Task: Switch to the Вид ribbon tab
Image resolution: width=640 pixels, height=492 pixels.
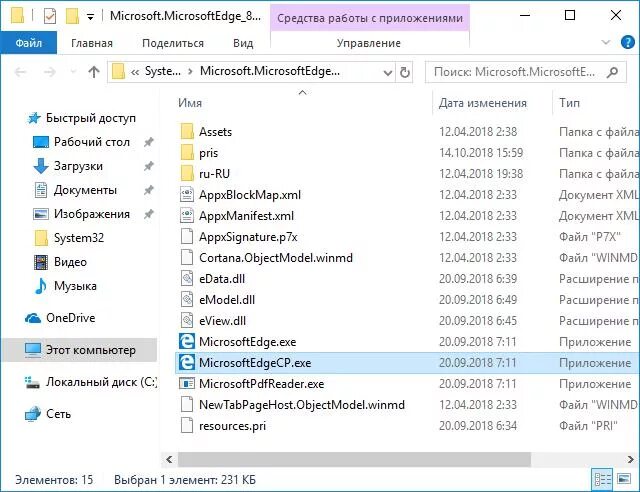Action: pyautogui.click(x=243, y=43)
